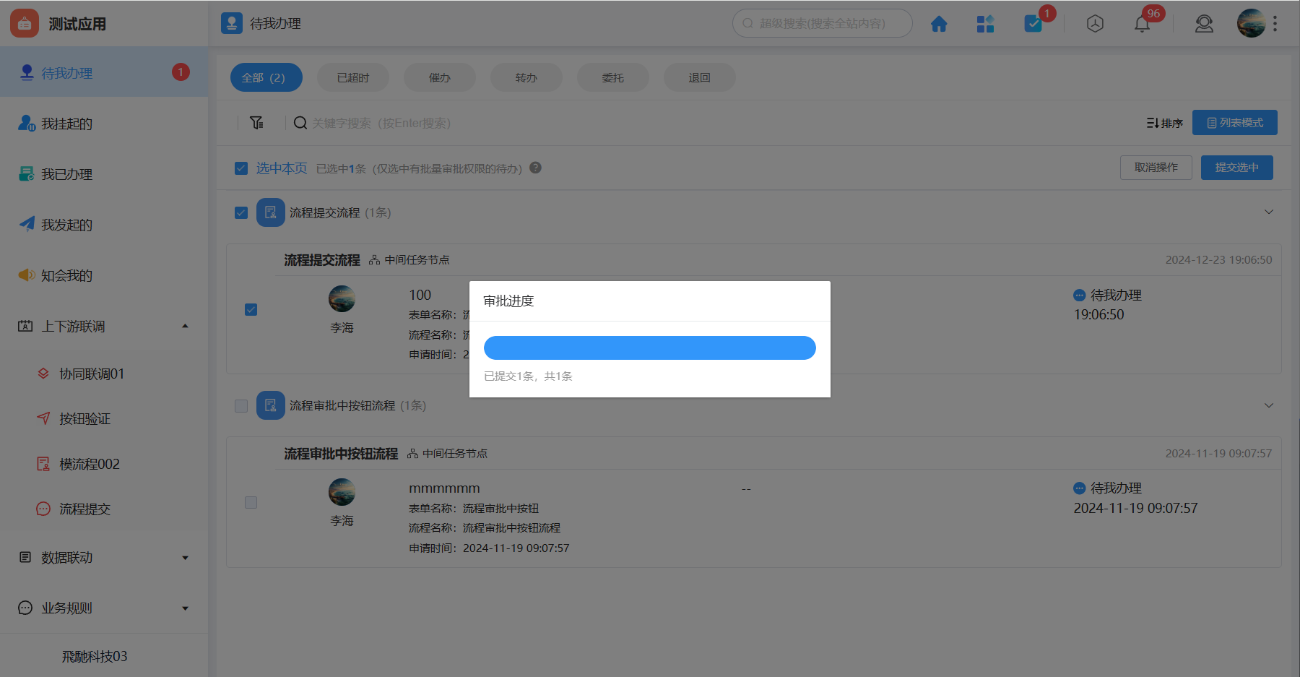Click the filter funnel icon above the search field
This screenshot has height=677, width=1300.
click(257, 122)
